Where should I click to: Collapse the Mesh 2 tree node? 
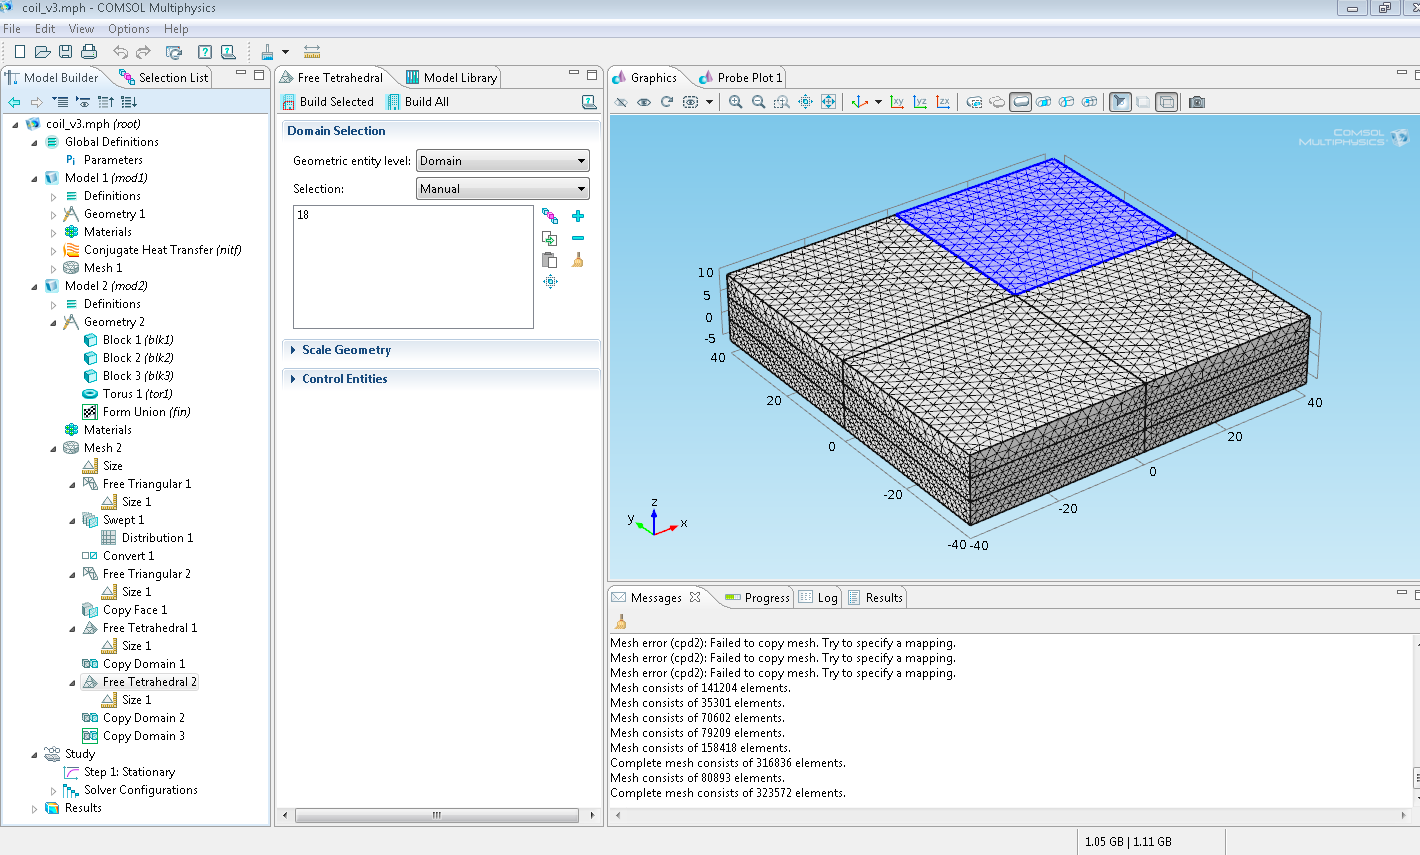(x=53, y=448)
